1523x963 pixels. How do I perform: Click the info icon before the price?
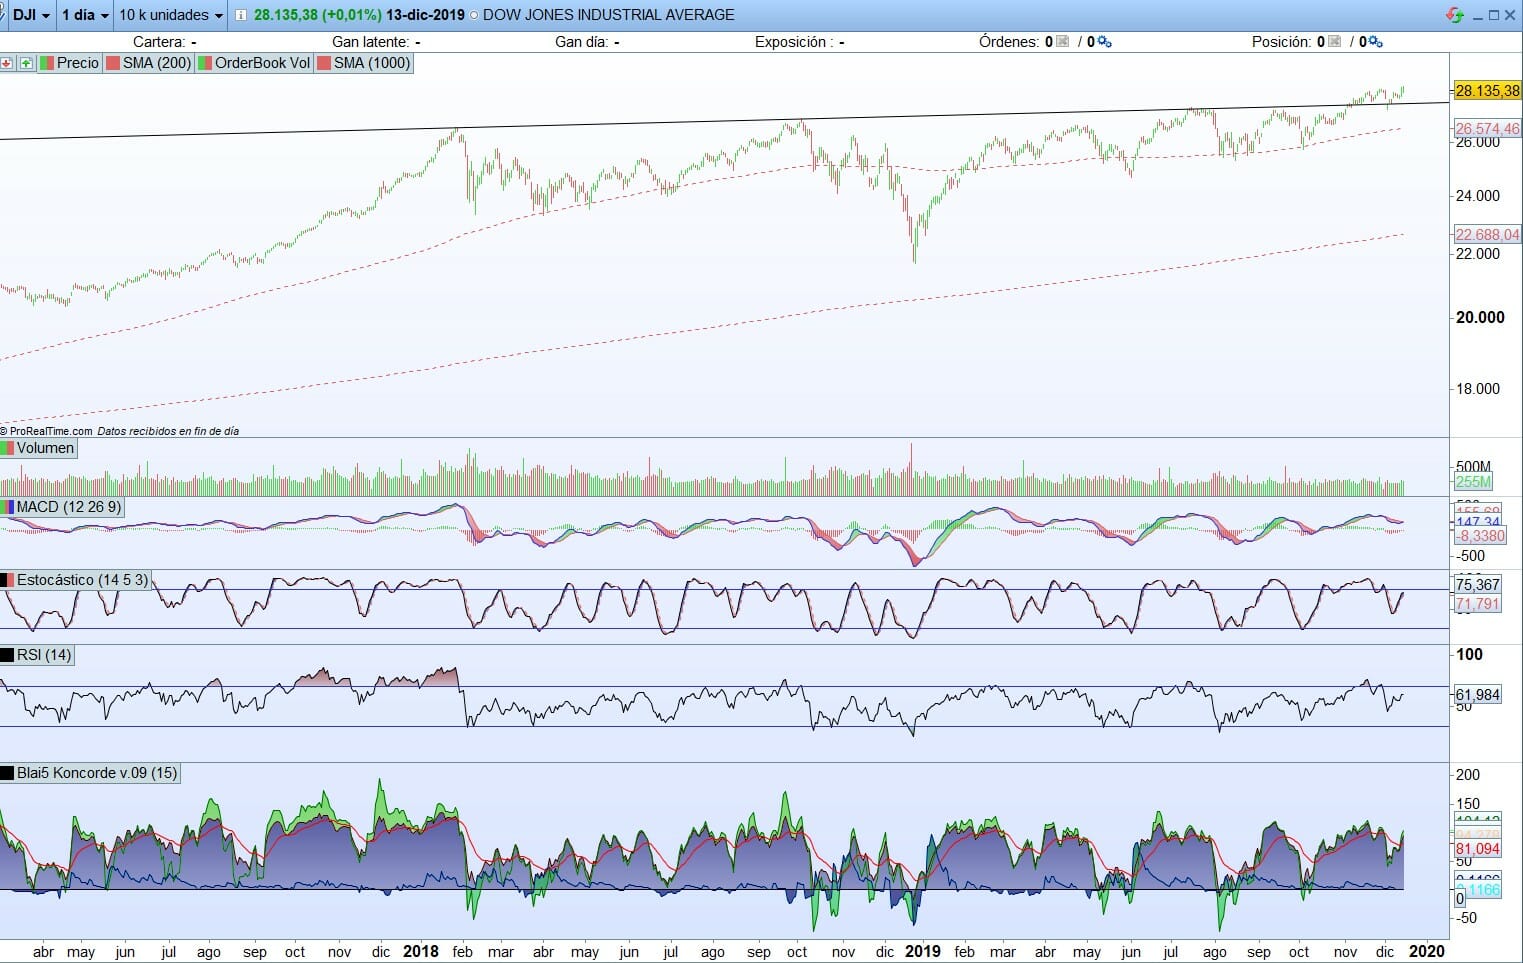240,15
